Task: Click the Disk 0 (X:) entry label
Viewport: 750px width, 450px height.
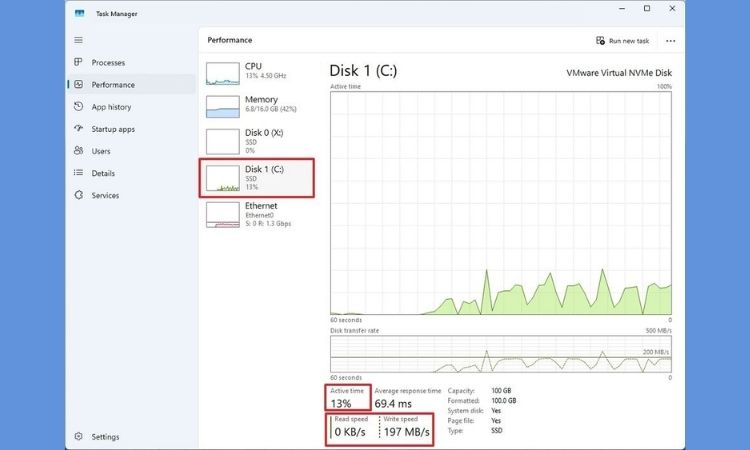Action: tap(264, 132)
